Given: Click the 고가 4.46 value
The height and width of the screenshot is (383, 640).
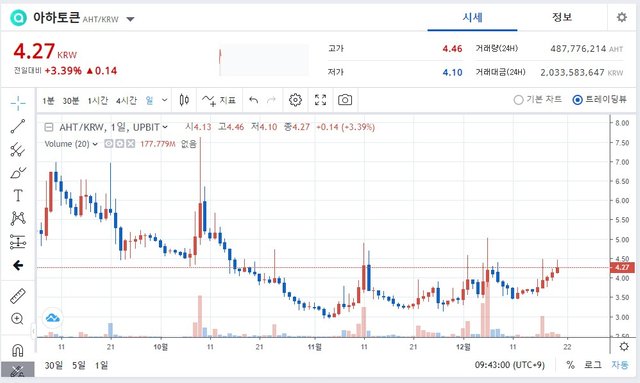Looking at the screenshot, I should (x=452, y=49).
